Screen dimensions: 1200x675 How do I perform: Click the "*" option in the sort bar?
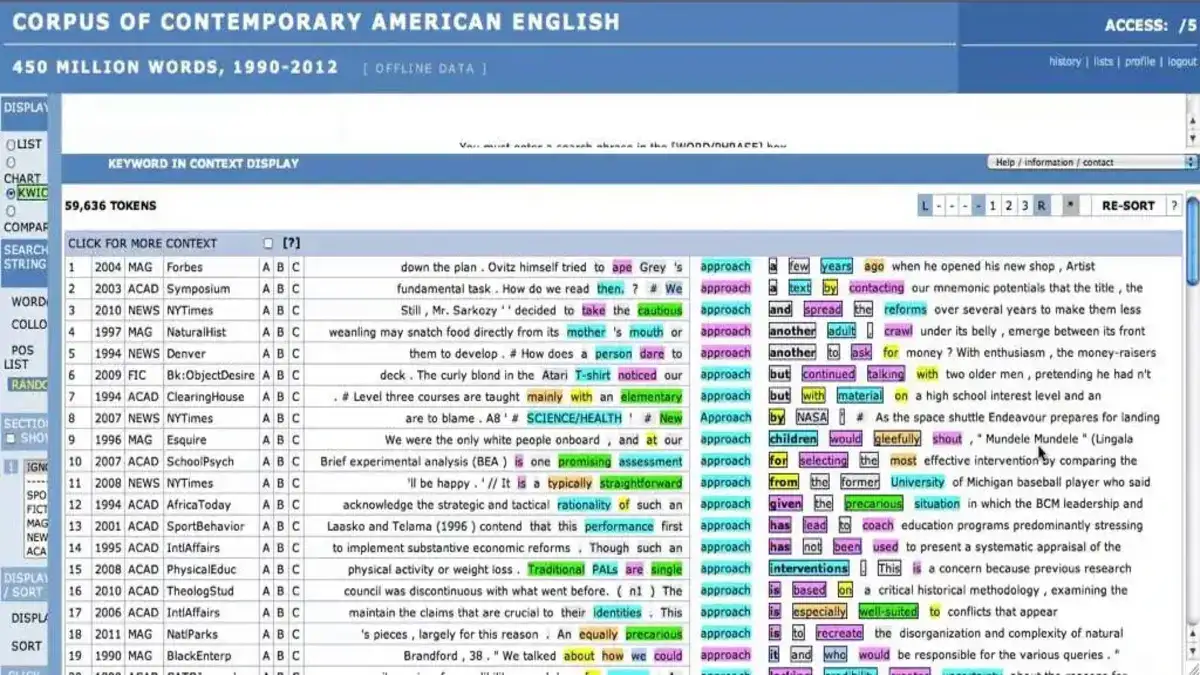click(1070, 205)
